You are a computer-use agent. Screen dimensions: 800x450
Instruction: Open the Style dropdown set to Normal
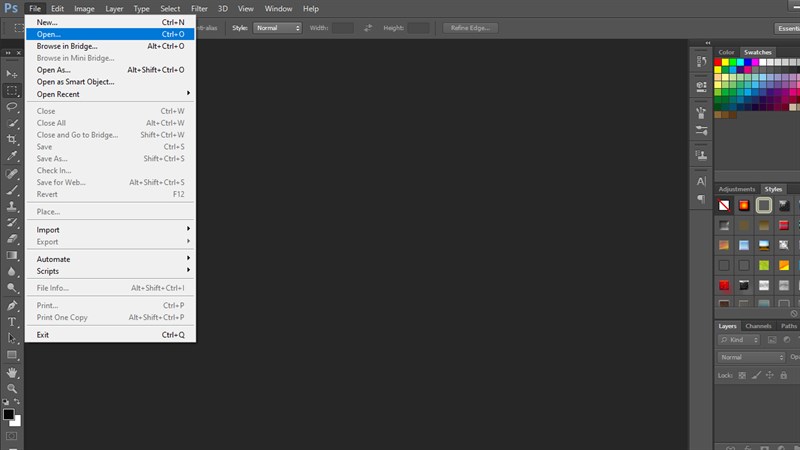pos(278,28)
